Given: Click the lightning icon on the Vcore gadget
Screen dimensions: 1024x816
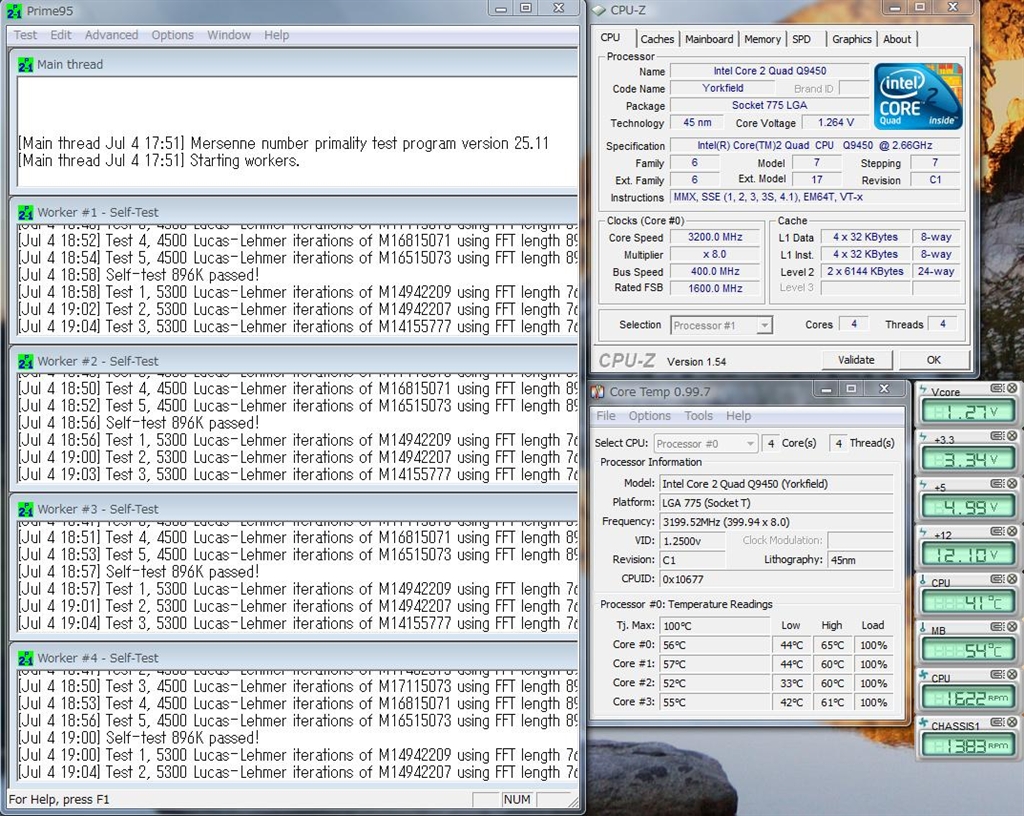Looking at the screenshot, I should tap(923, 390).
